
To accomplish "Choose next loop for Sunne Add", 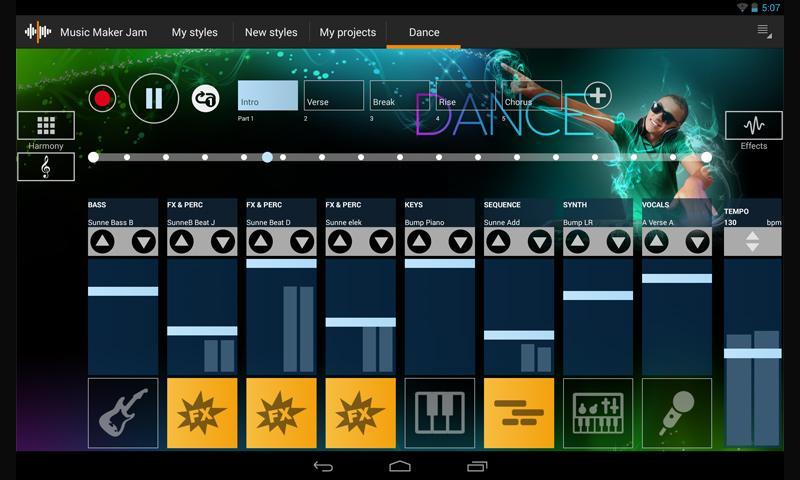I will (540, 241).
